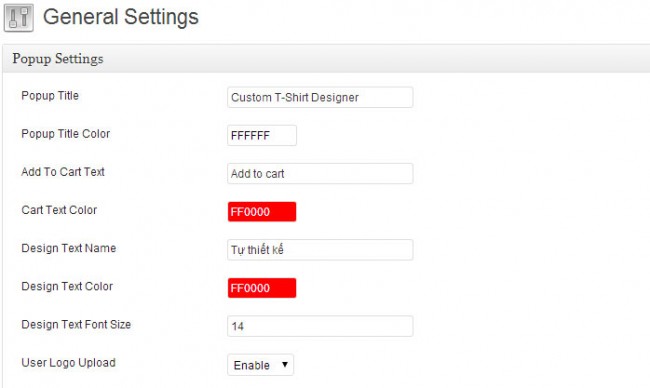The height and width of the screenshot is (388, 650).
Task: Click the Popup Title input field
Action: point(320,97)
